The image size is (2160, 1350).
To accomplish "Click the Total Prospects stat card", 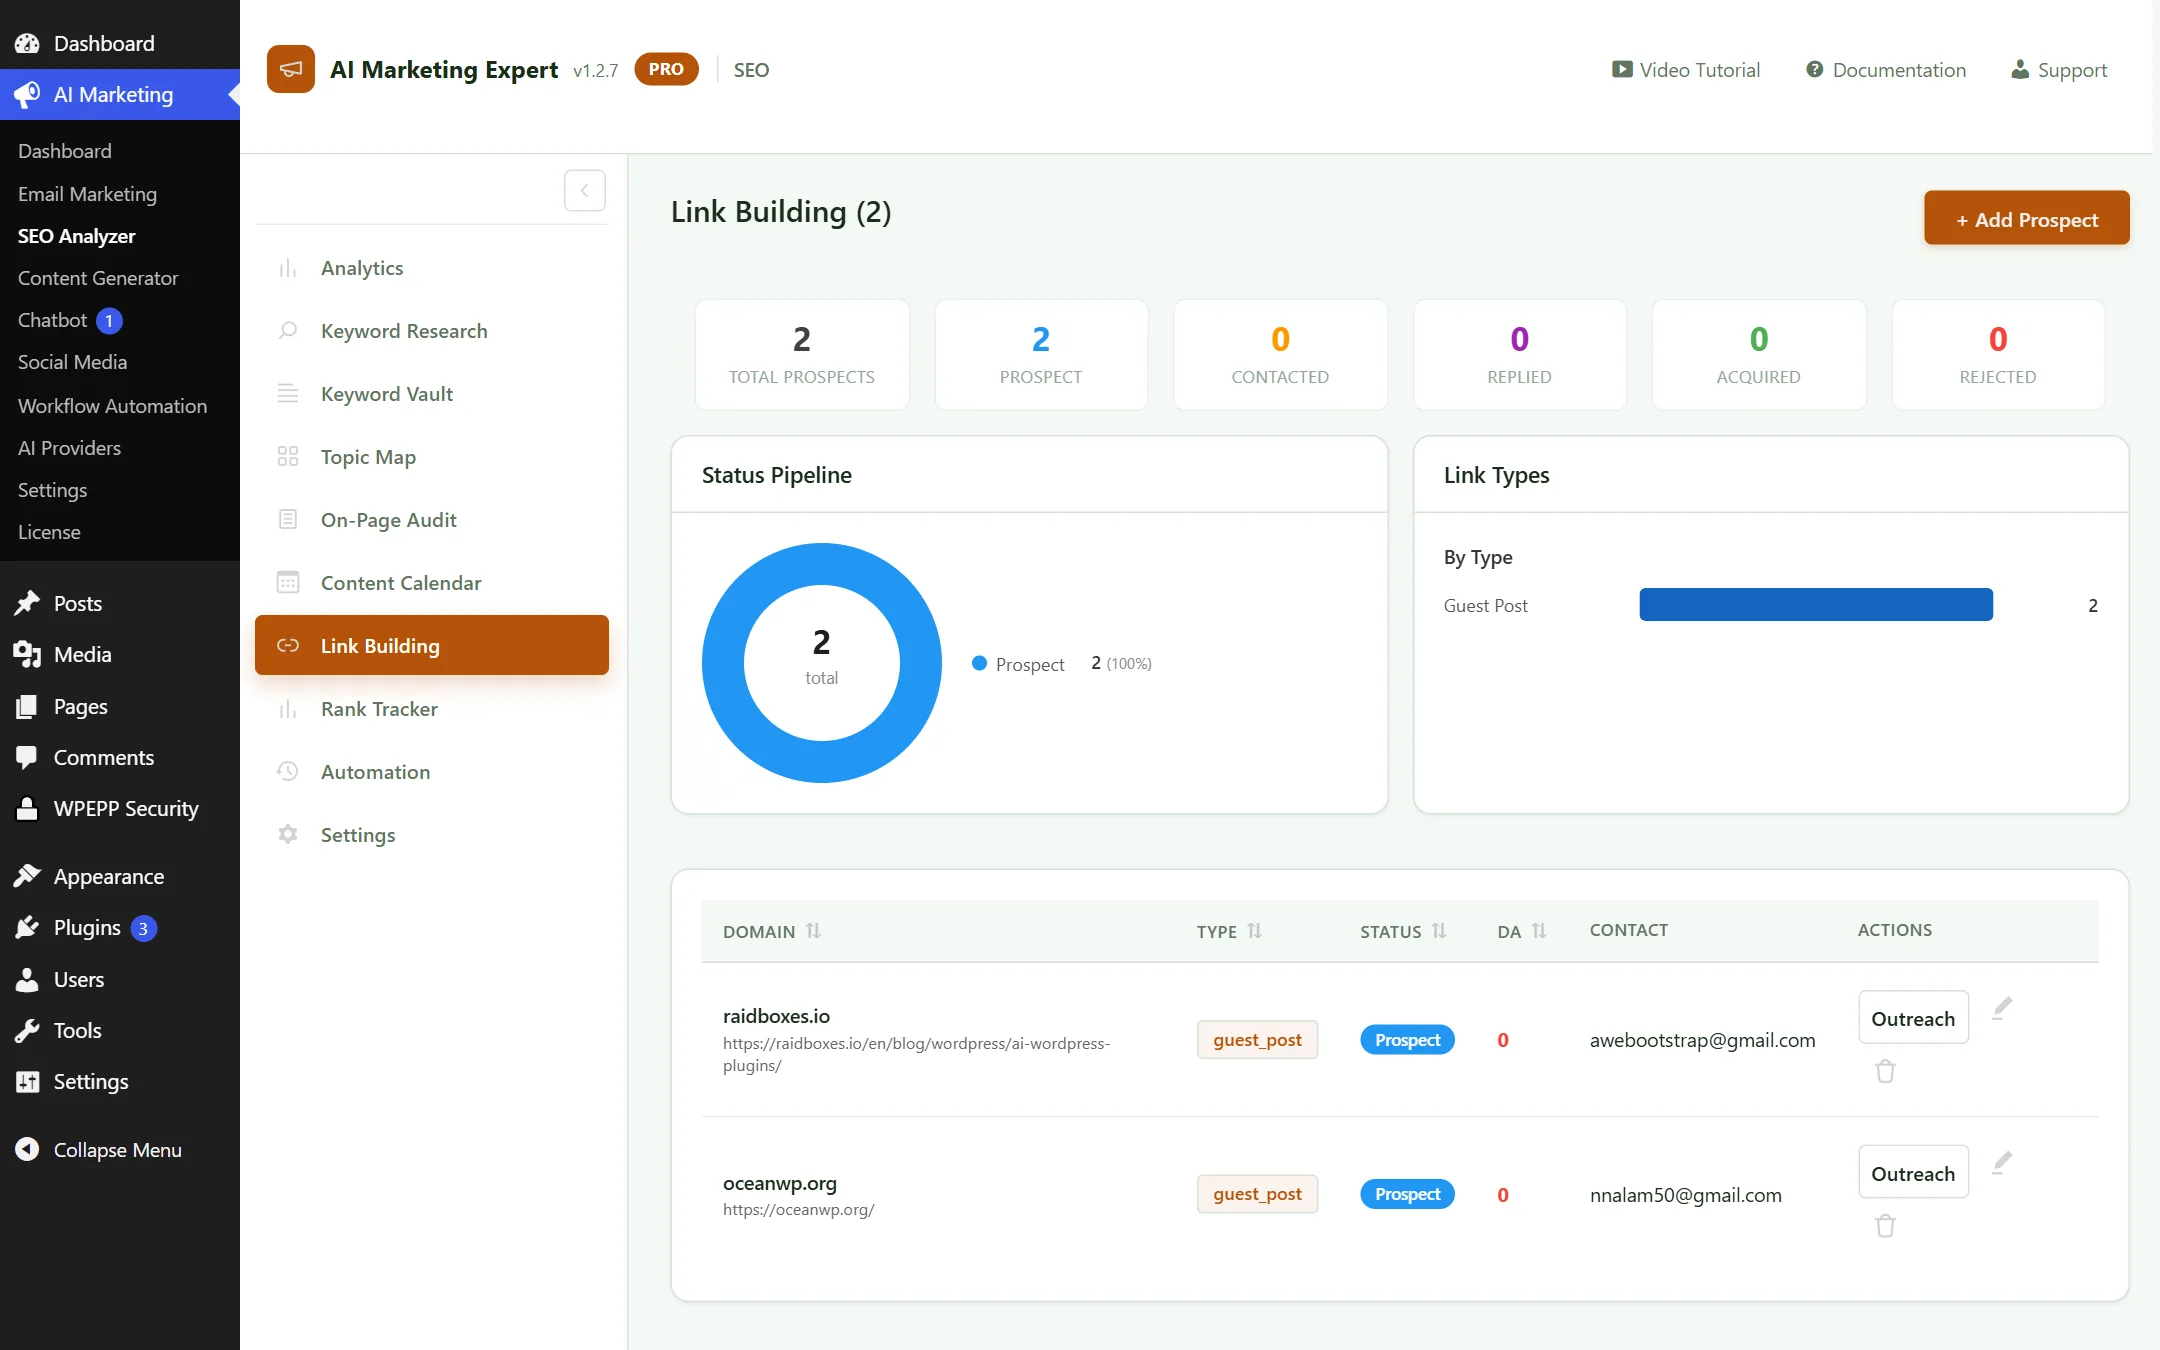I will 802,354.
